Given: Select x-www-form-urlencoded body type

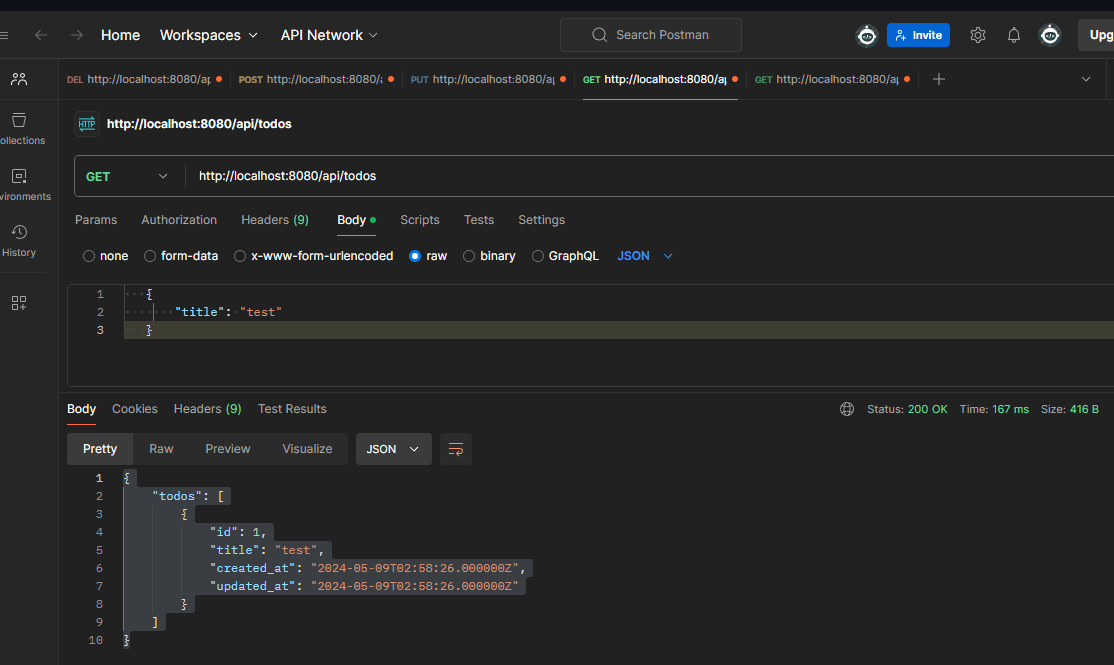Looking at the screenshot, I should coord(313,256).
